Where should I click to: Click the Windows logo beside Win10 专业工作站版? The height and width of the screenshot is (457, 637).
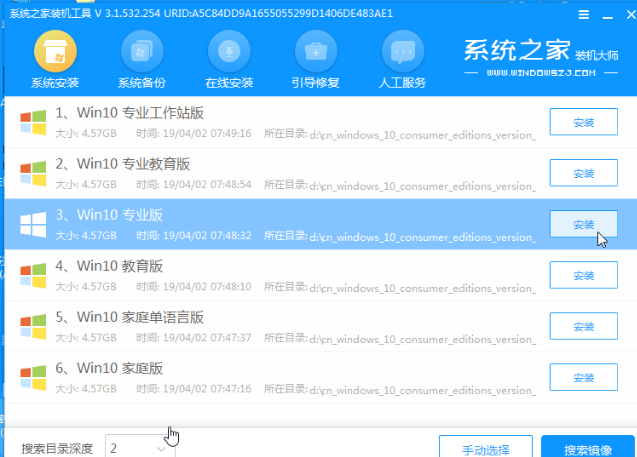33,122
